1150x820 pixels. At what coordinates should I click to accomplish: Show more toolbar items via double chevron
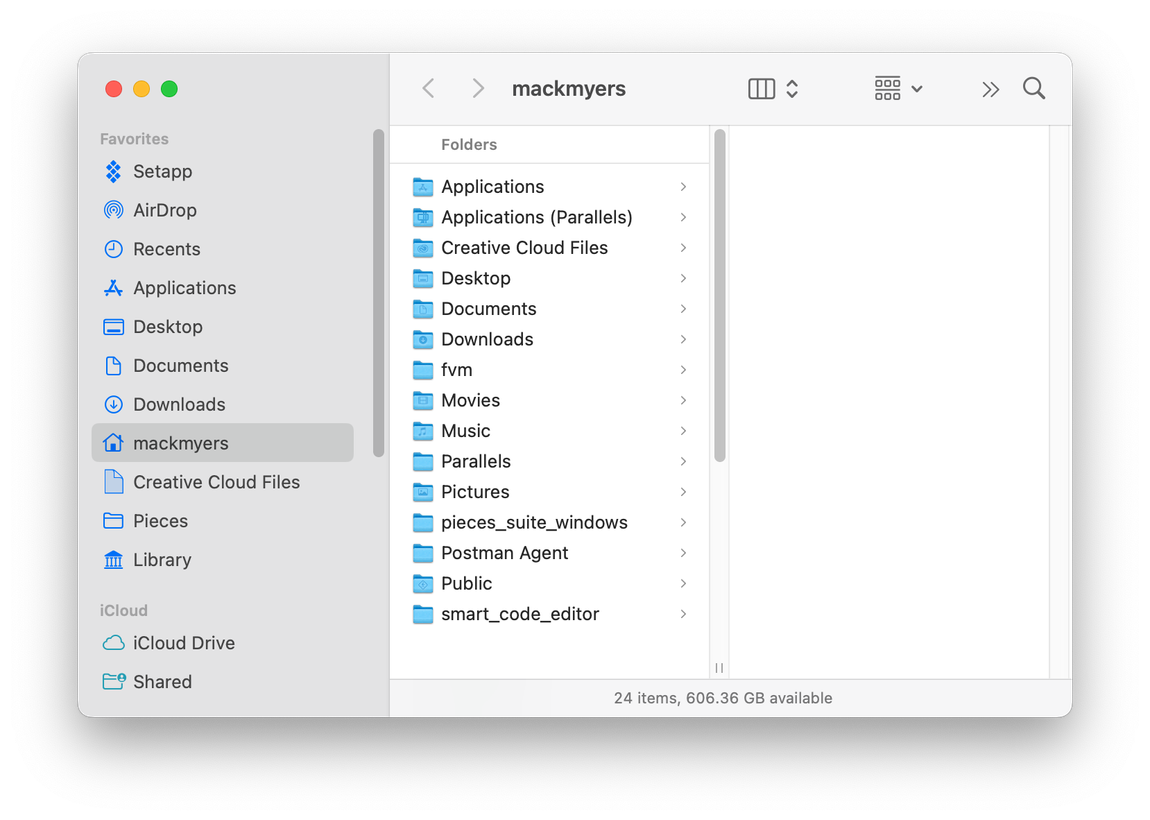coord(990,90)
